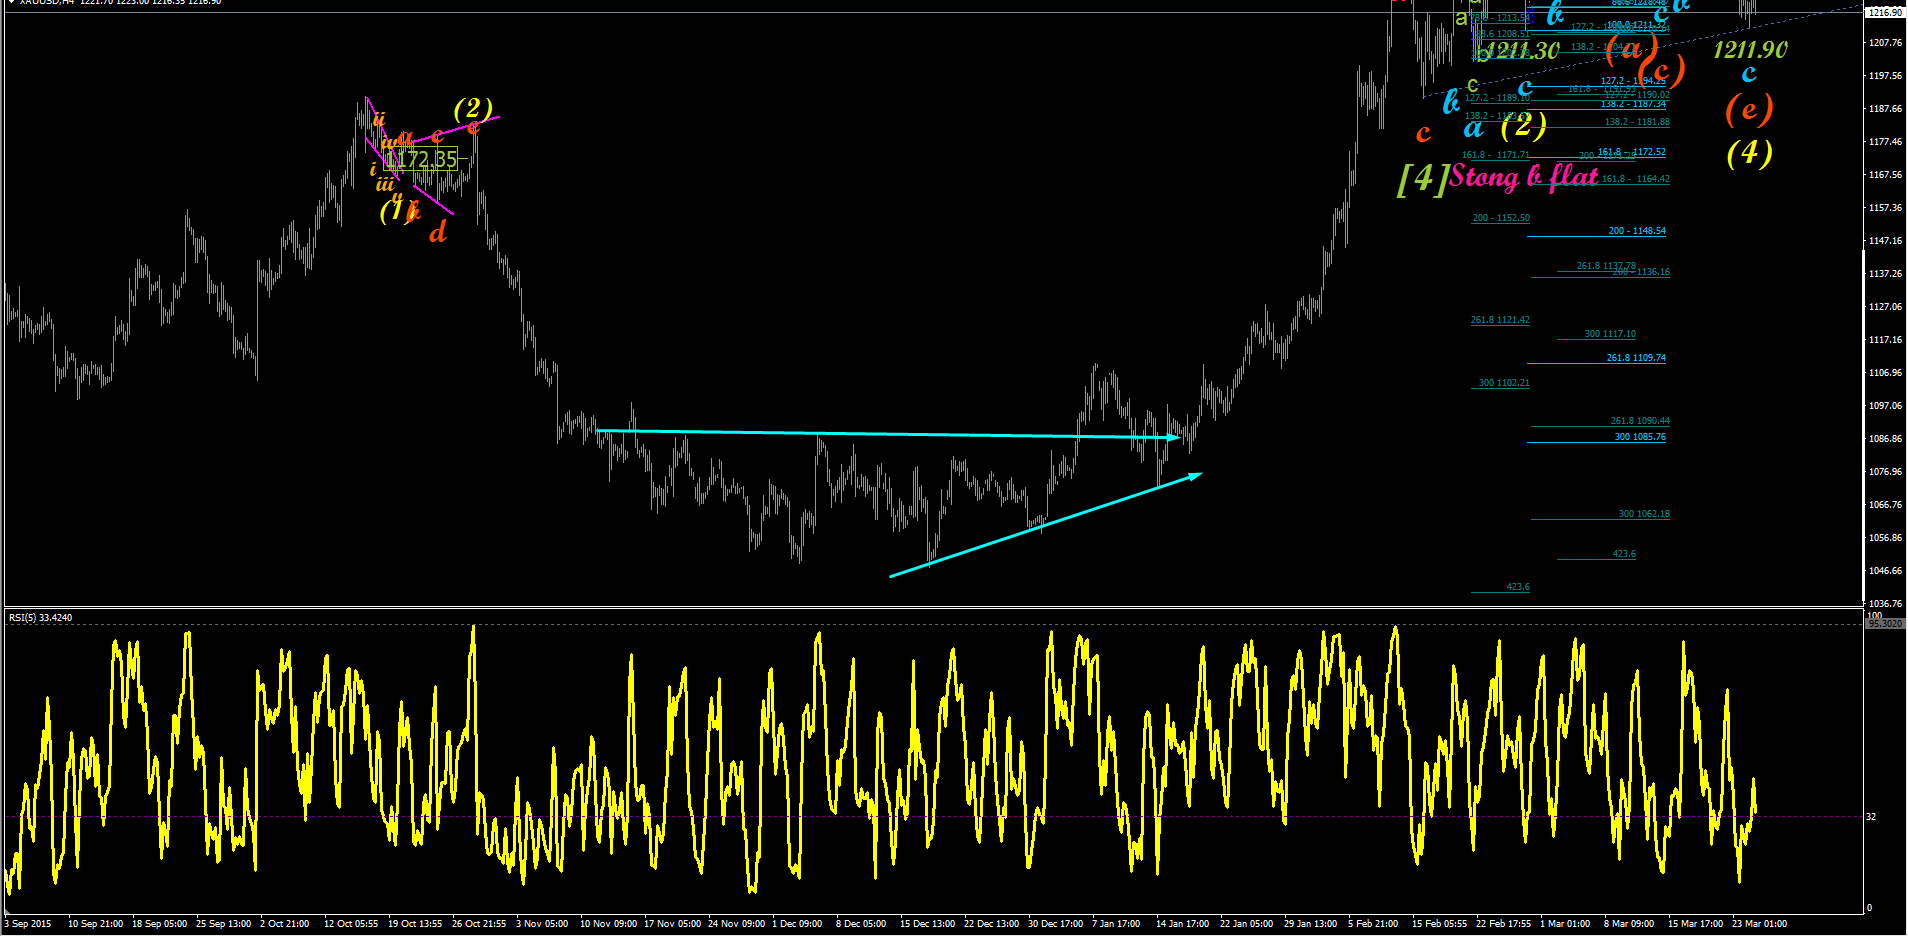Screen dimensions: 1908x936
Task: Click the orange (e) wave label
Action: point(1749,110)
